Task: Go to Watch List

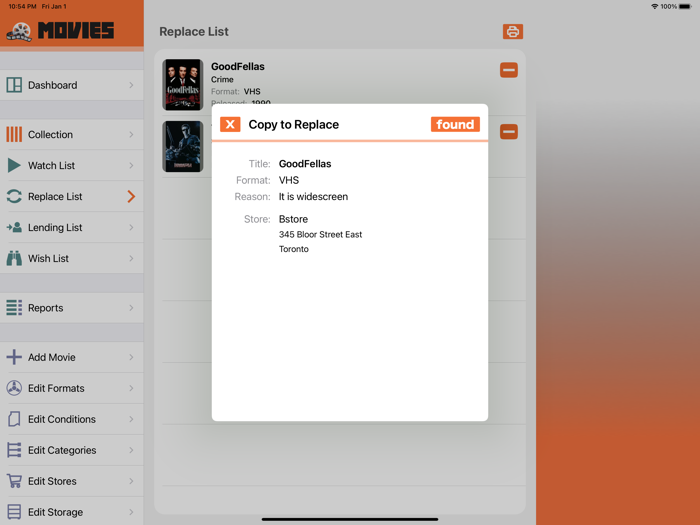Action: (x=71, y=165)
